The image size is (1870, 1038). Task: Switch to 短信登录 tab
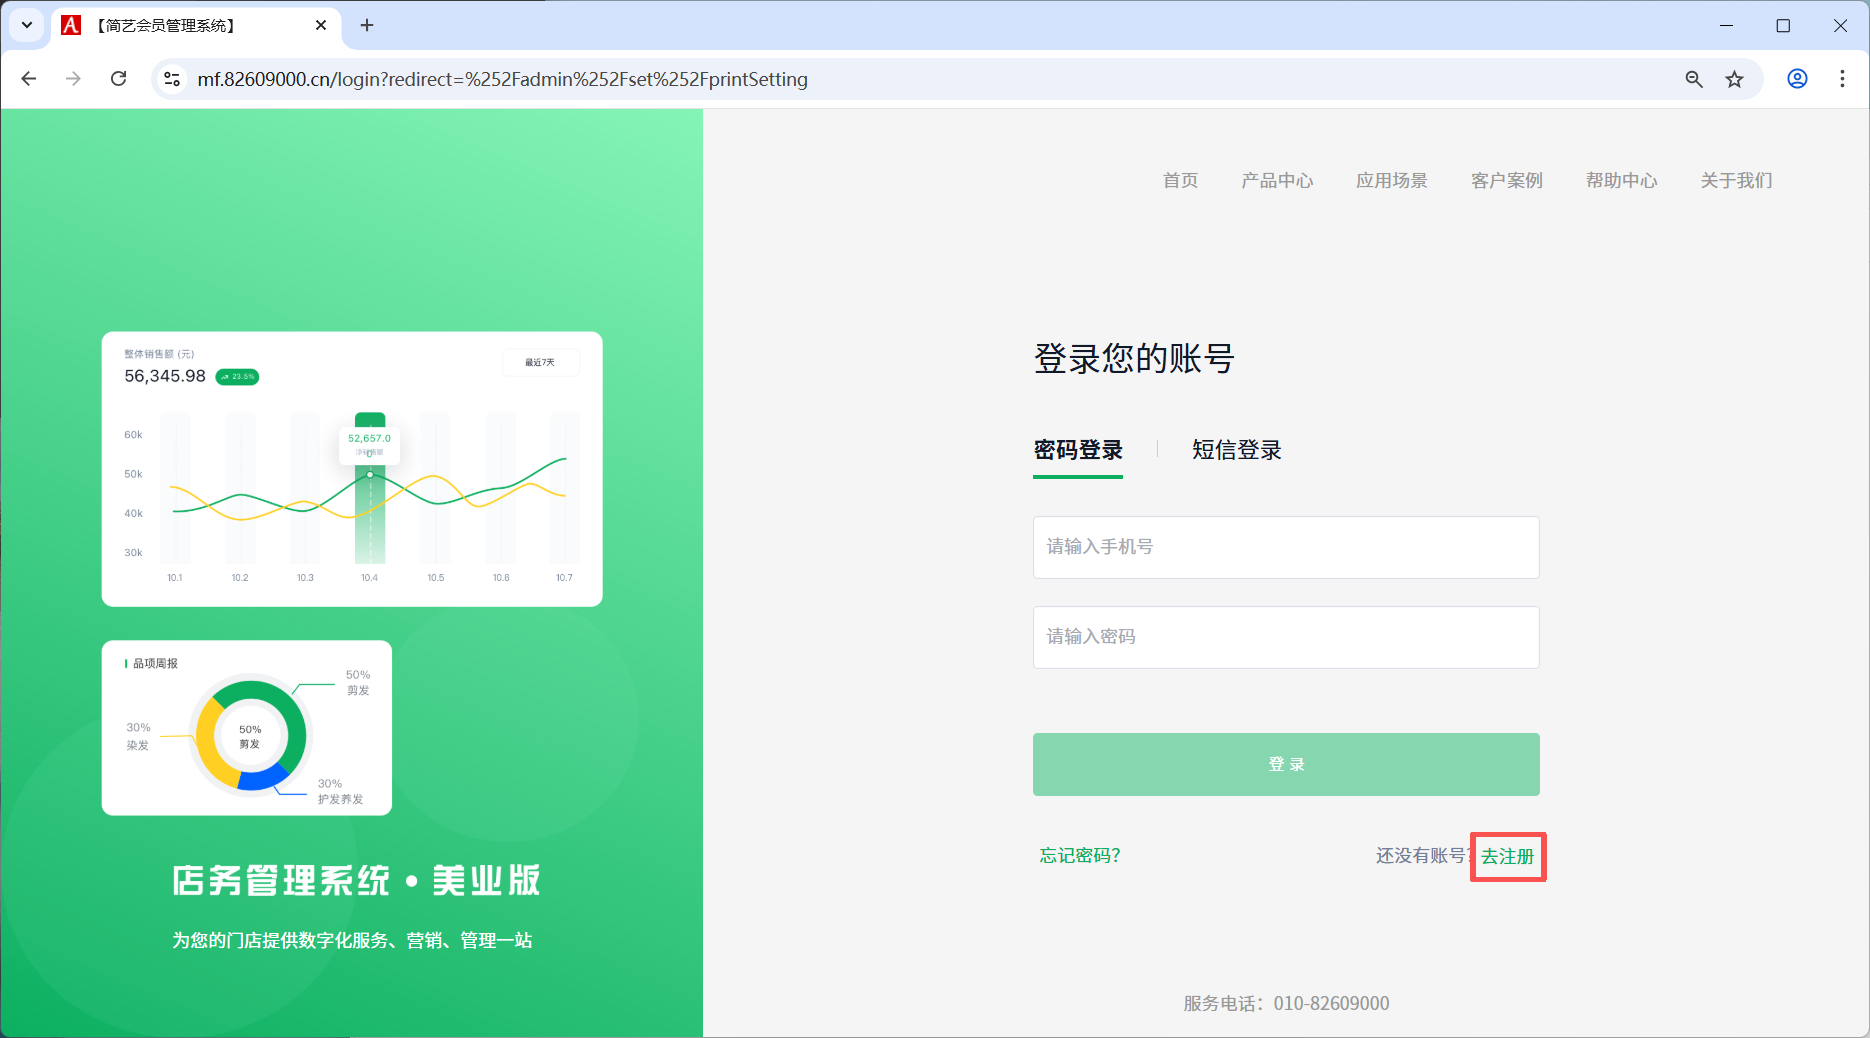click(x=1236, y=450)
